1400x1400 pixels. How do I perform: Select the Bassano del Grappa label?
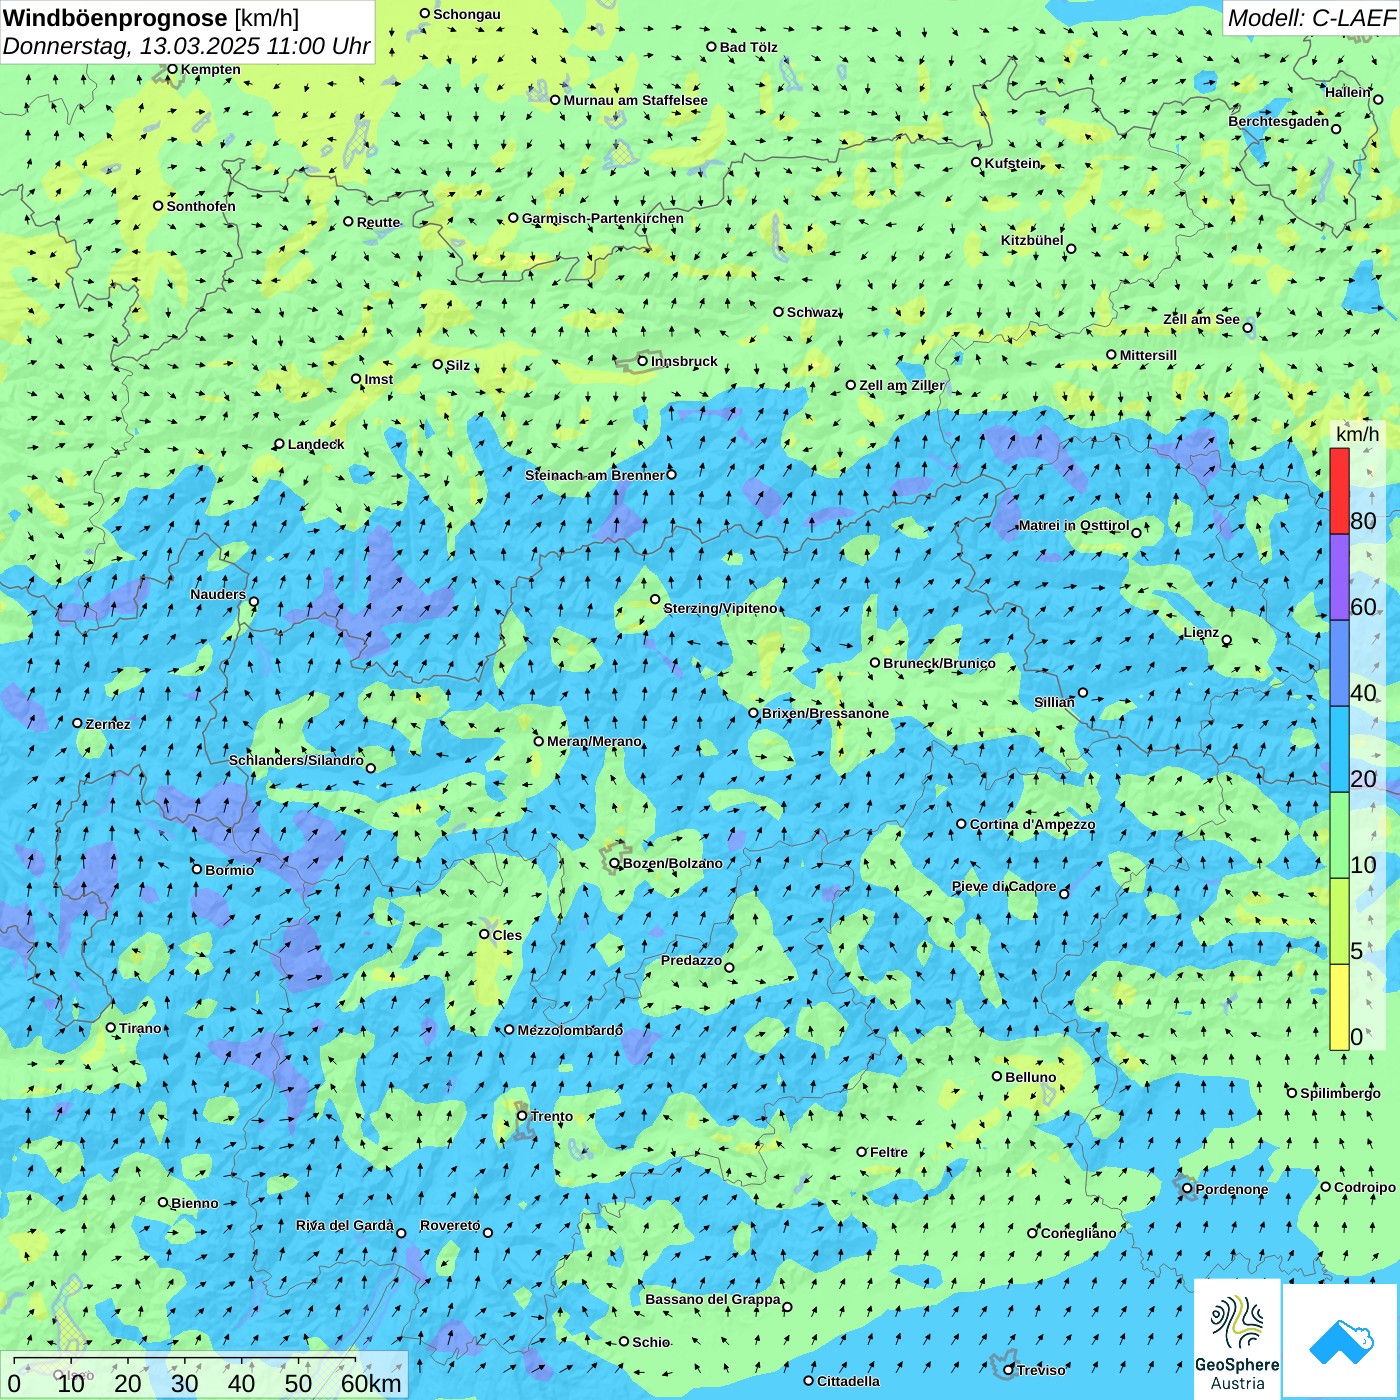coord(713,1299)
